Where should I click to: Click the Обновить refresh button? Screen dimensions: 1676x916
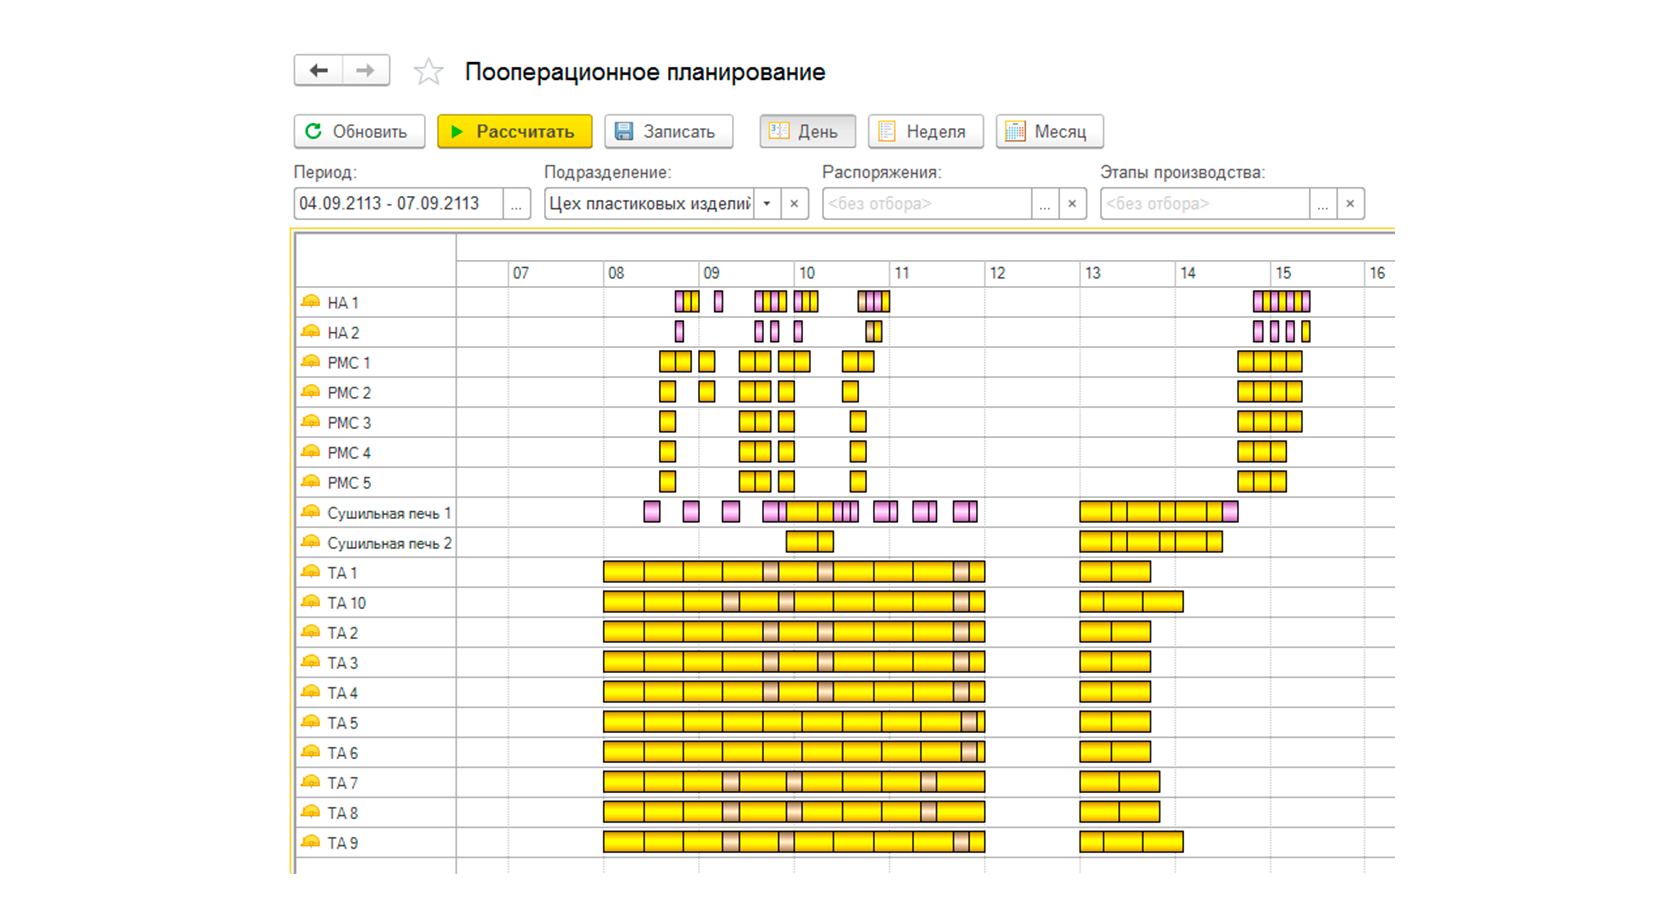359,131
